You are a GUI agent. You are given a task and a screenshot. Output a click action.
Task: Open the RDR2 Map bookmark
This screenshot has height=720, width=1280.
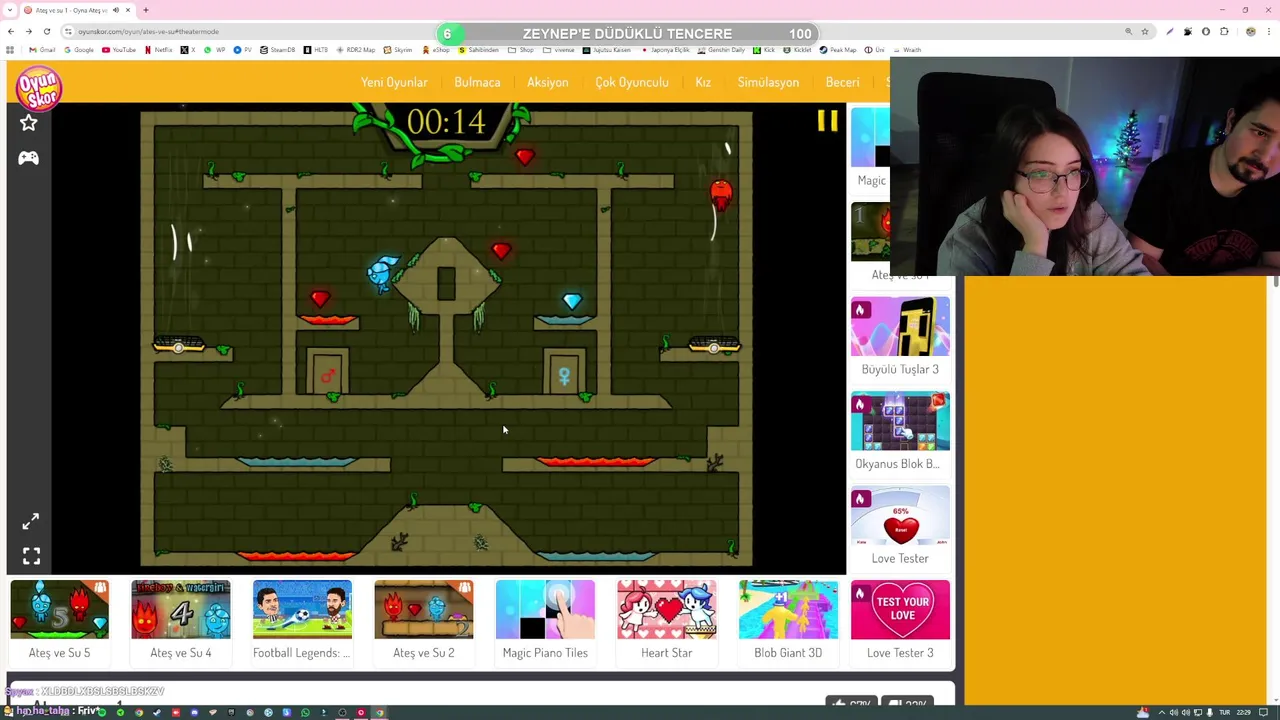(x=356, y=50)
